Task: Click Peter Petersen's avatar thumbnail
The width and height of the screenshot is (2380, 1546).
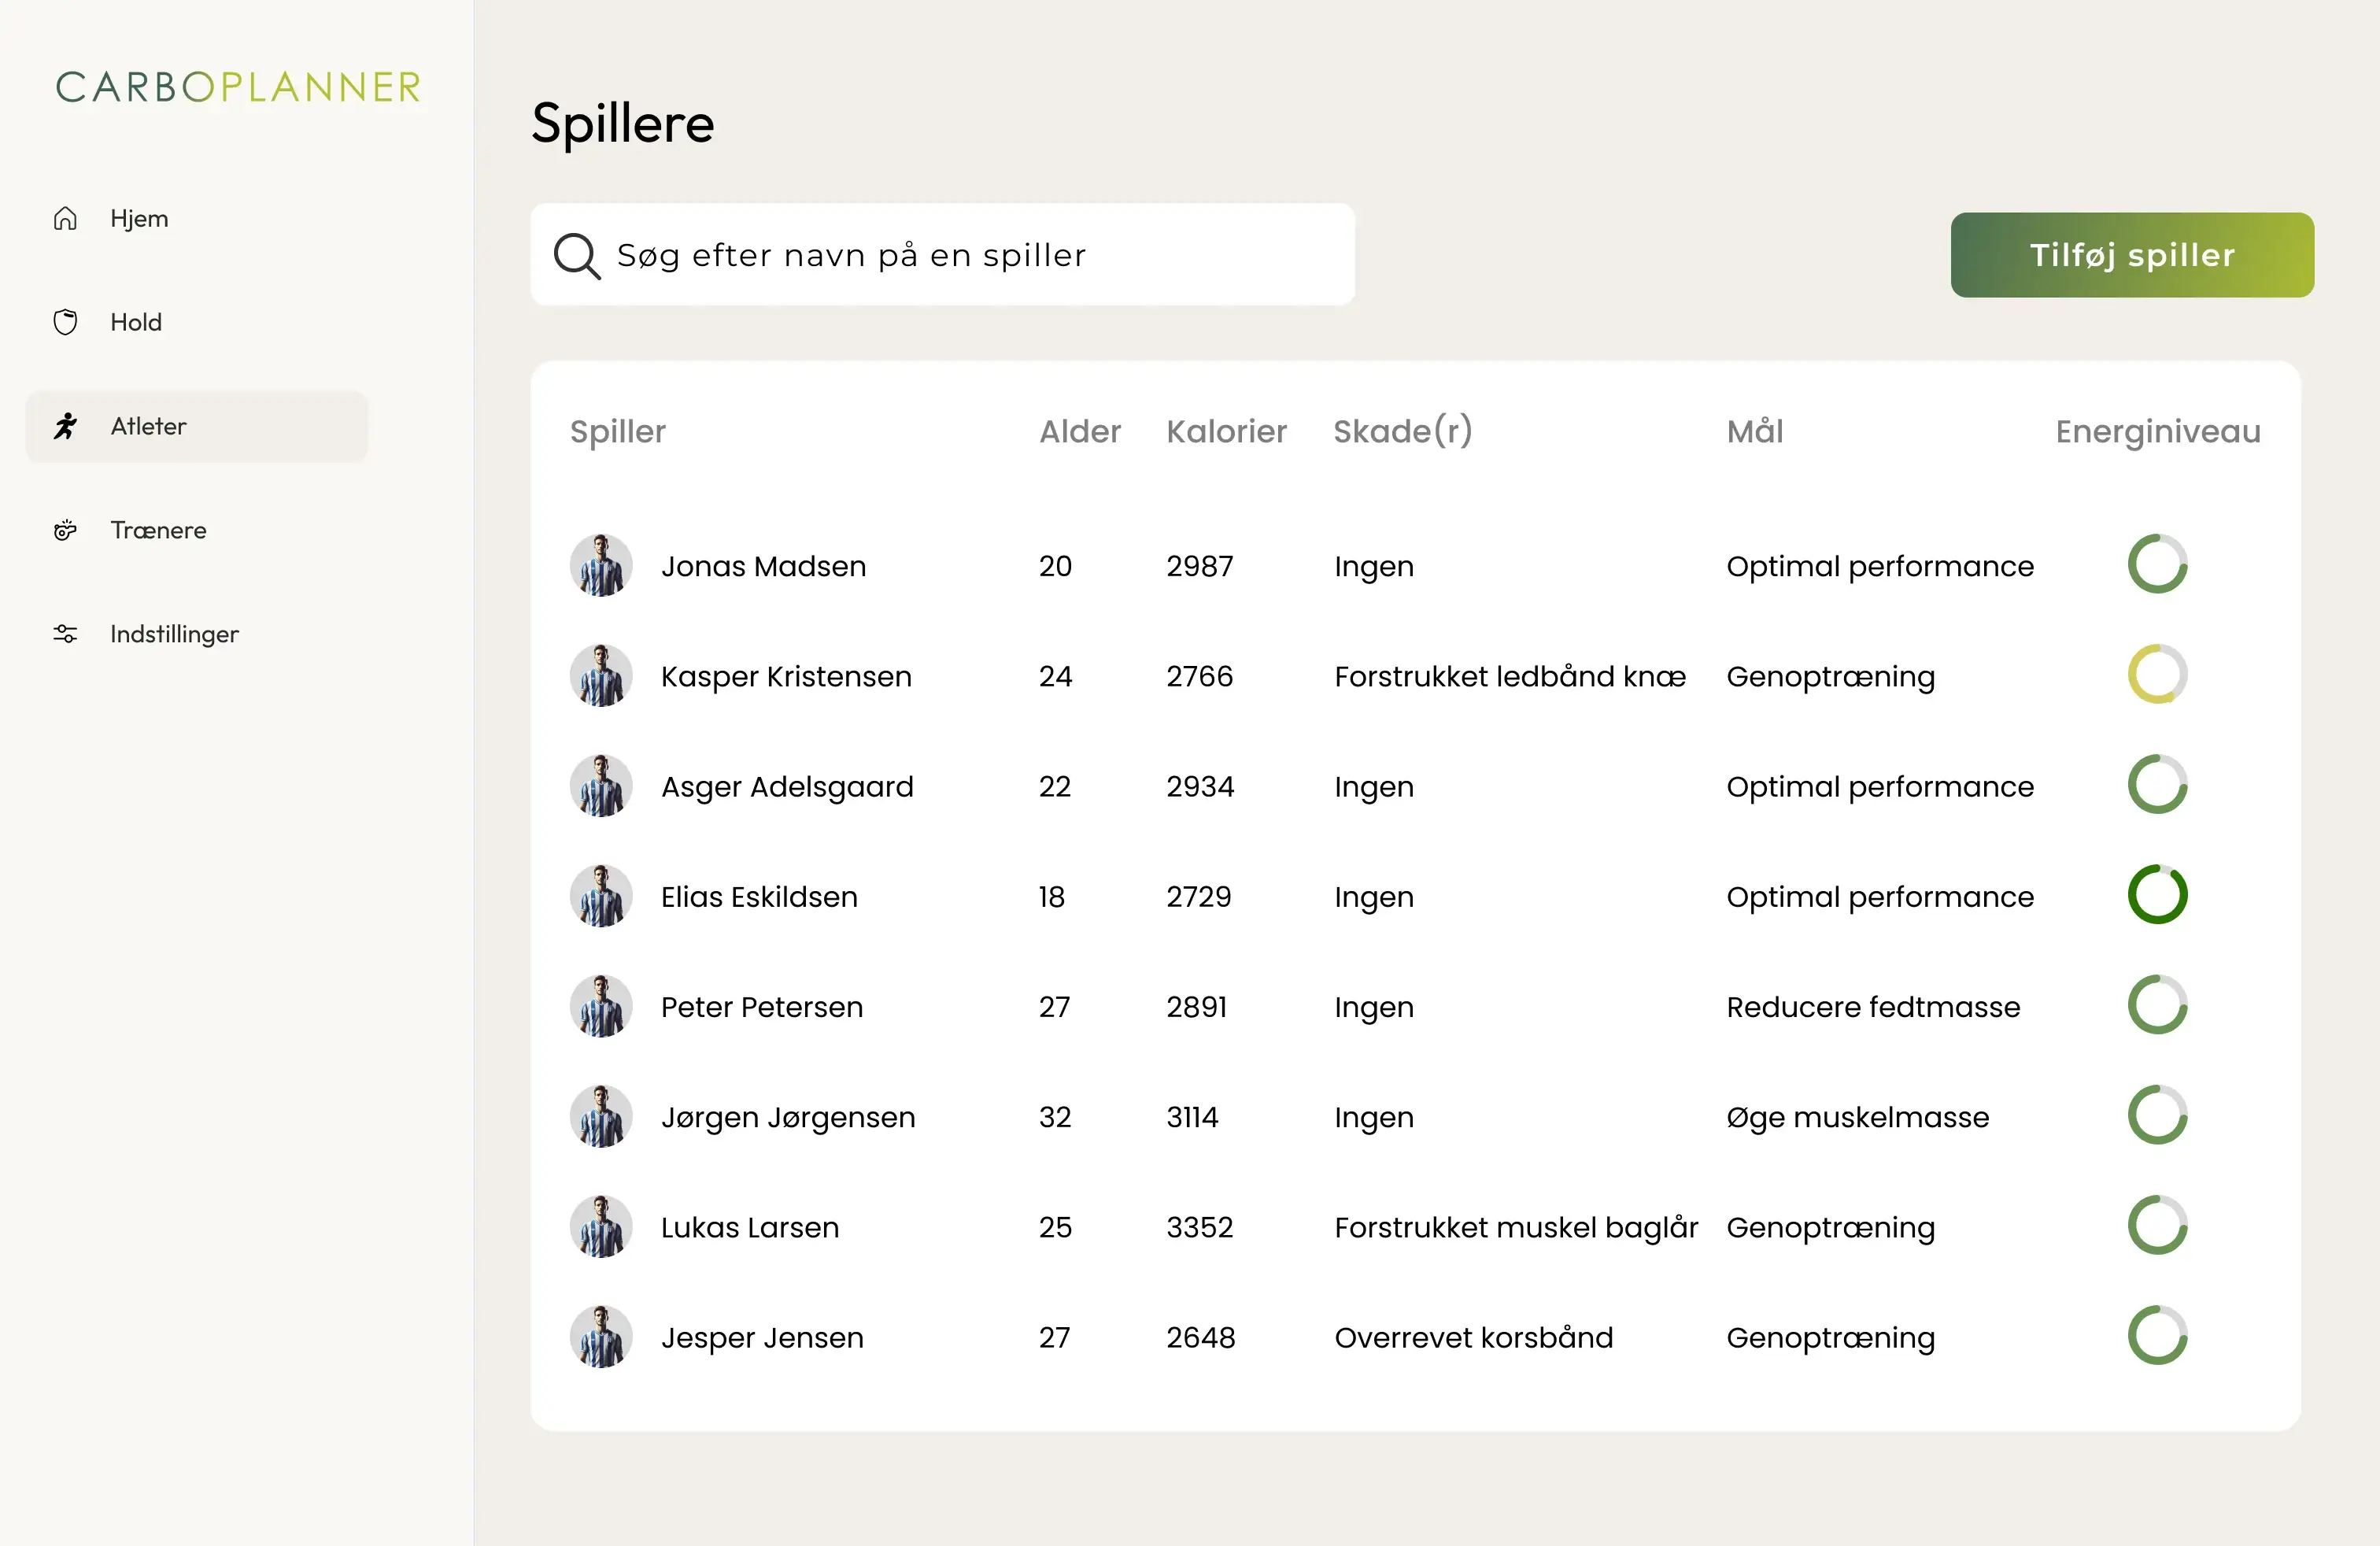Action: pos(600,1006)
